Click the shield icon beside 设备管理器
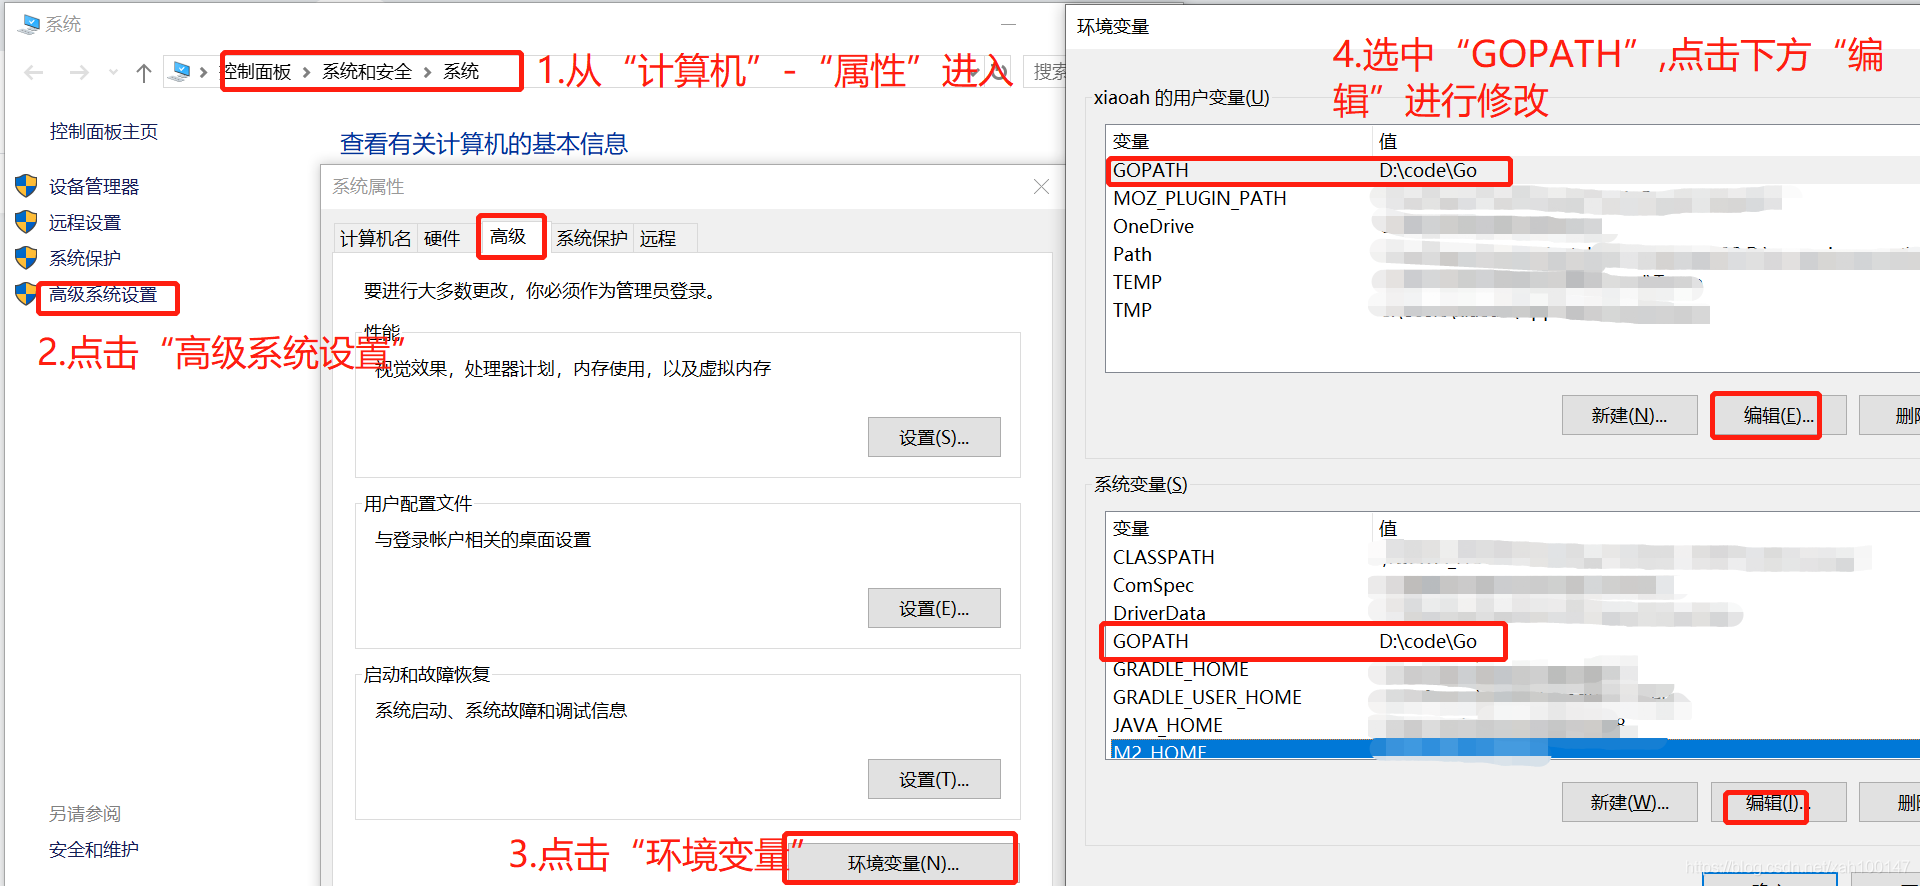Screen dimensions: 1920x886 point(26,186)
